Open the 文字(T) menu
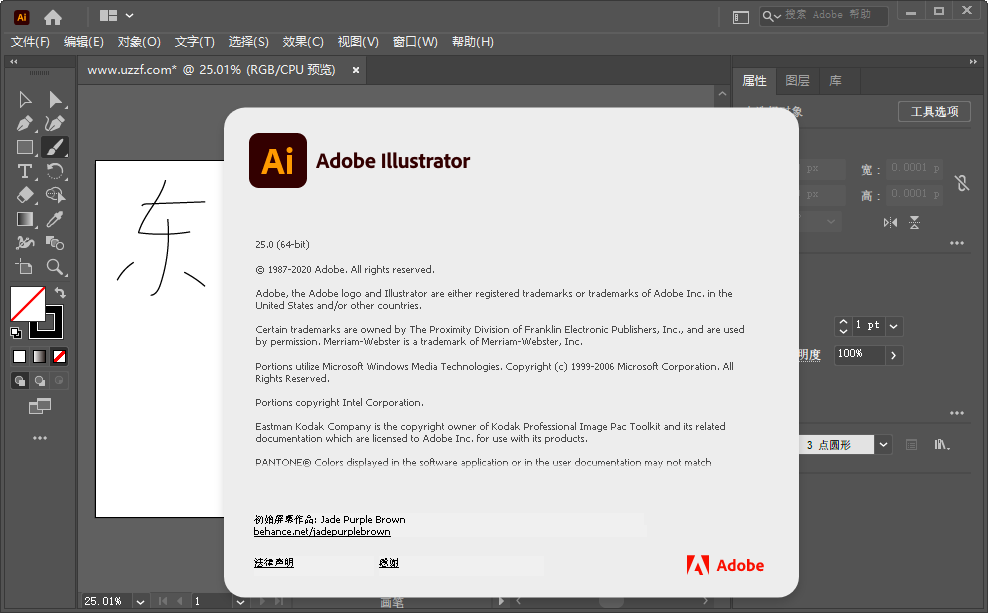This screenshot has height=613, width=988. tap(195, 42)
